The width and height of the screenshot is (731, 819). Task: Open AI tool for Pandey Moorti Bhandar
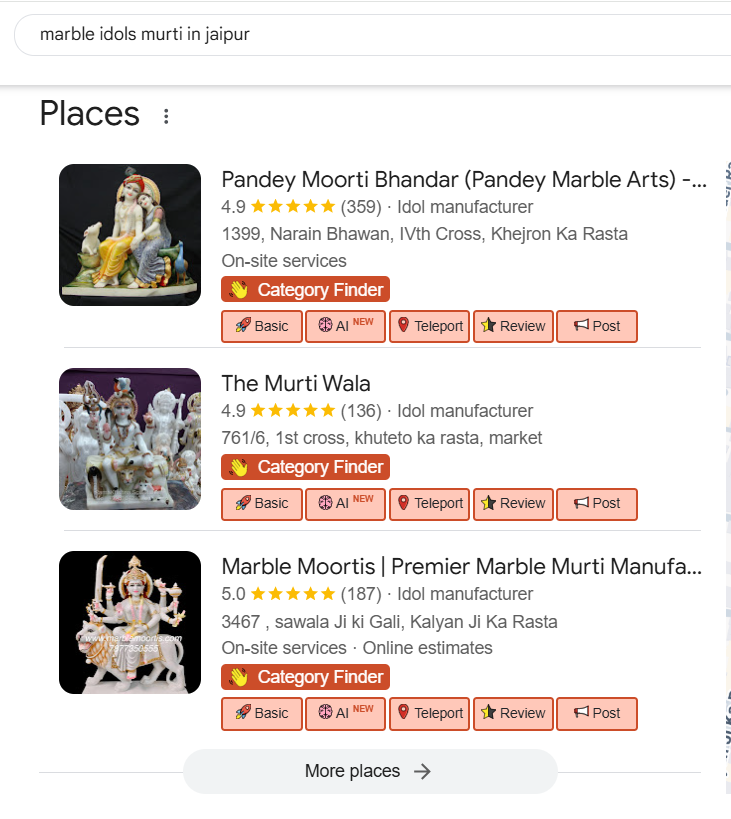[x=345, y=326]
